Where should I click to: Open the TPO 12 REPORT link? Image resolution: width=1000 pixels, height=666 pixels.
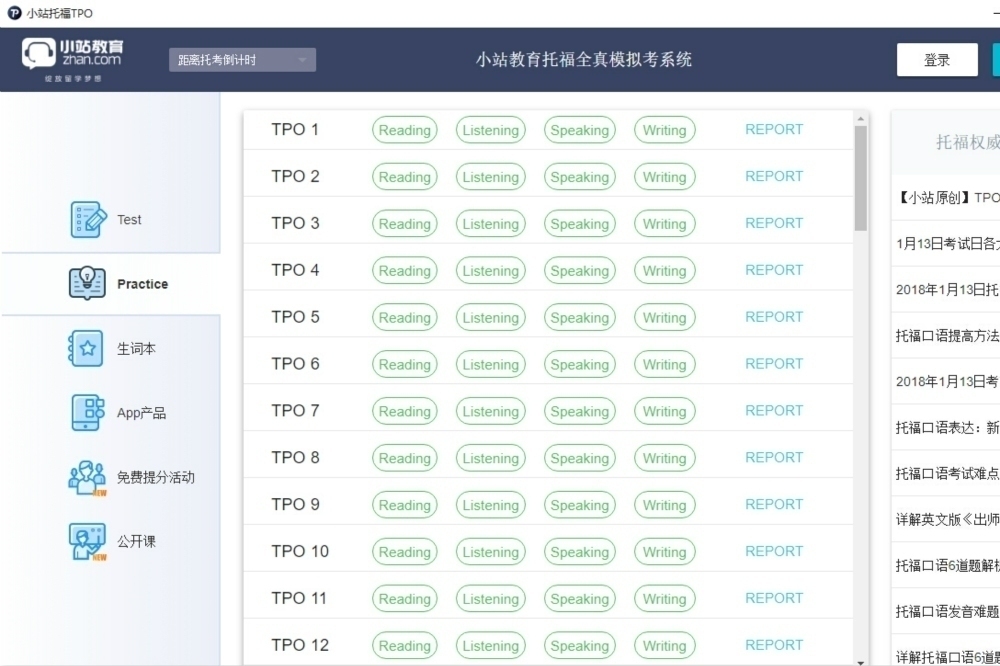774,645
